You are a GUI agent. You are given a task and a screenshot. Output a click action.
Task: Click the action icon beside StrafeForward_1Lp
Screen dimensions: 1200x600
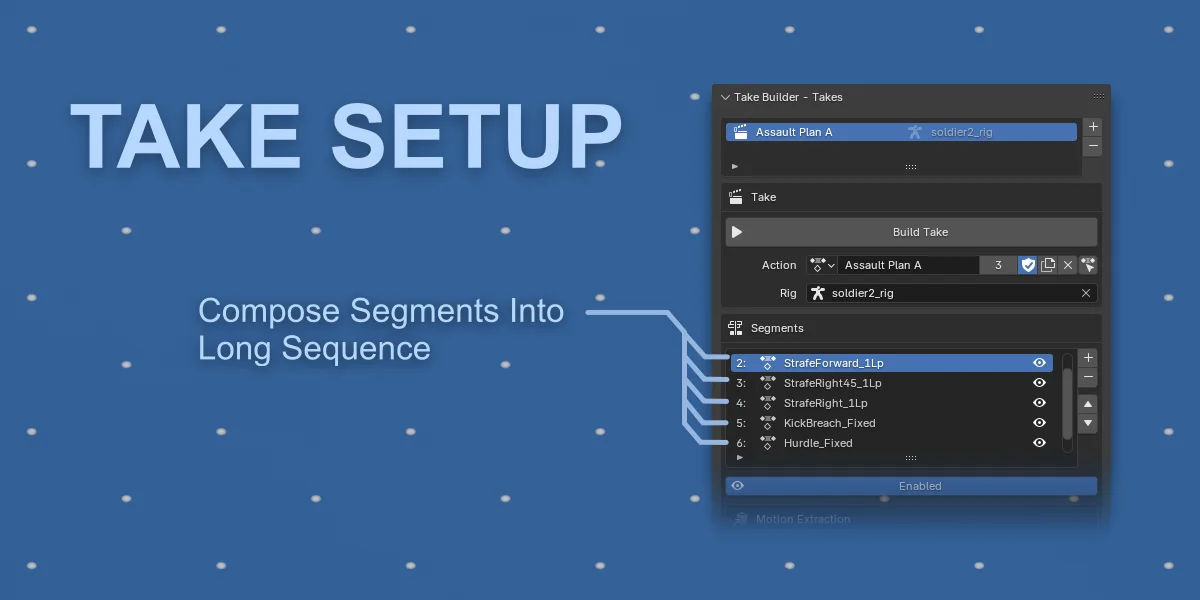click(x=767, y=363)
